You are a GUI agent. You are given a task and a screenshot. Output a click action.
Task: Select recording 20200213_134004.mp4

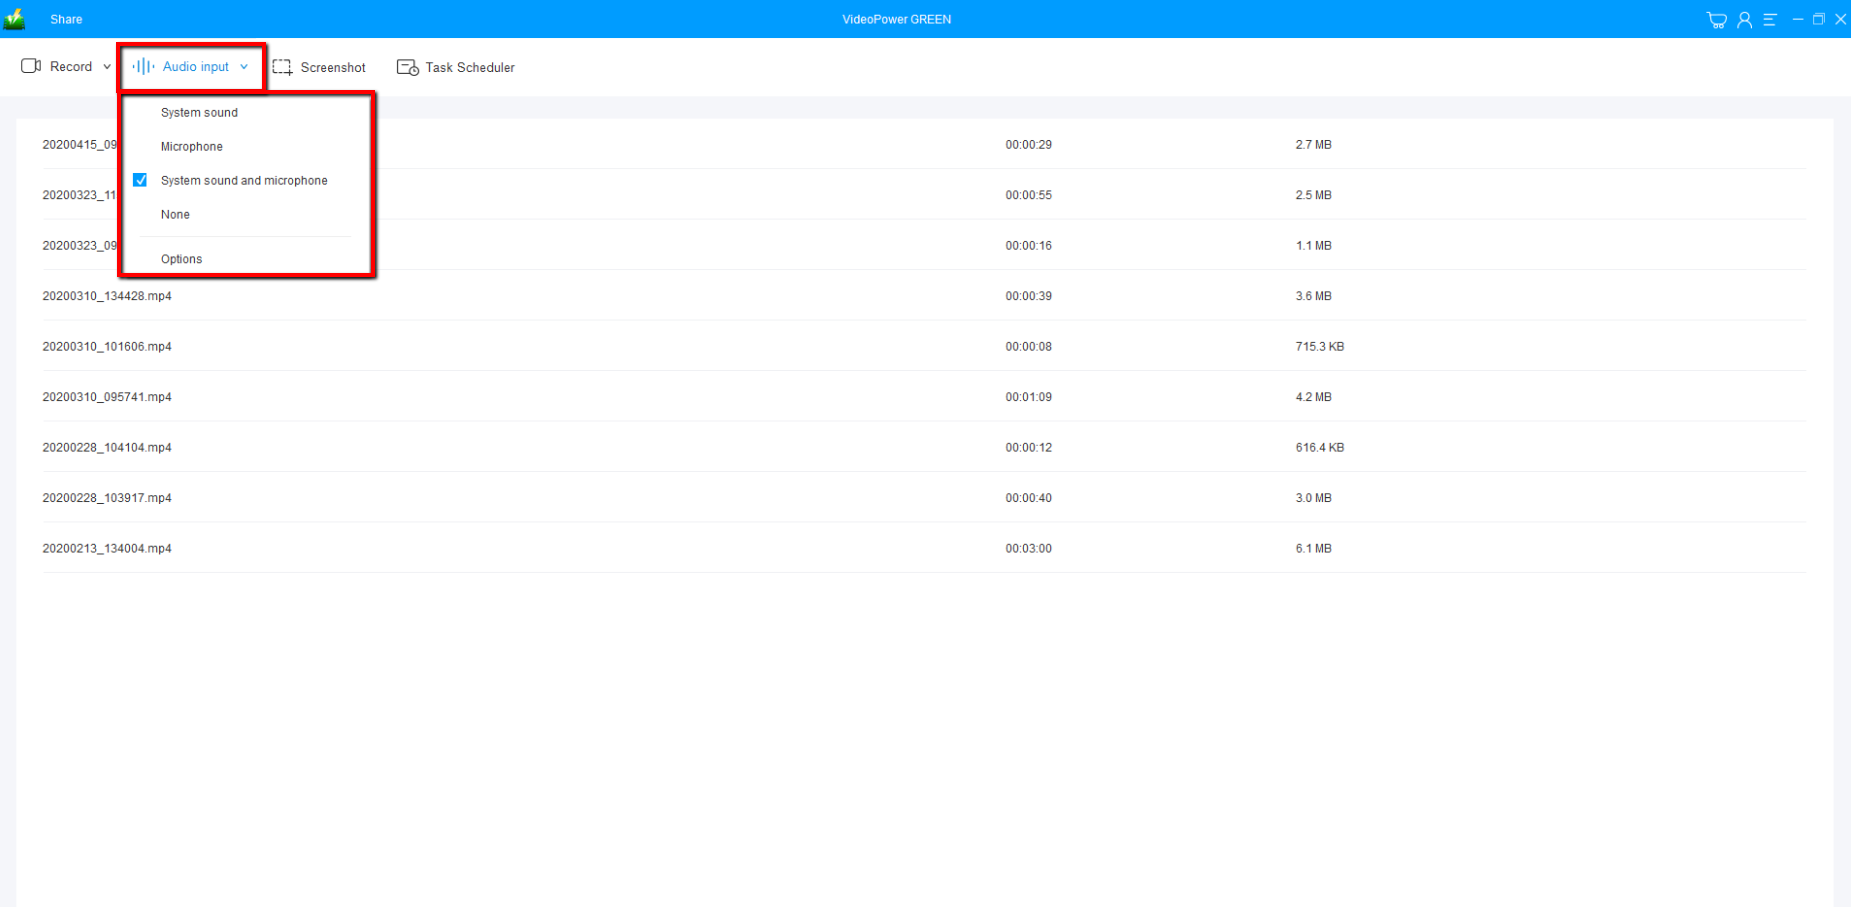[x=107, y=548]
